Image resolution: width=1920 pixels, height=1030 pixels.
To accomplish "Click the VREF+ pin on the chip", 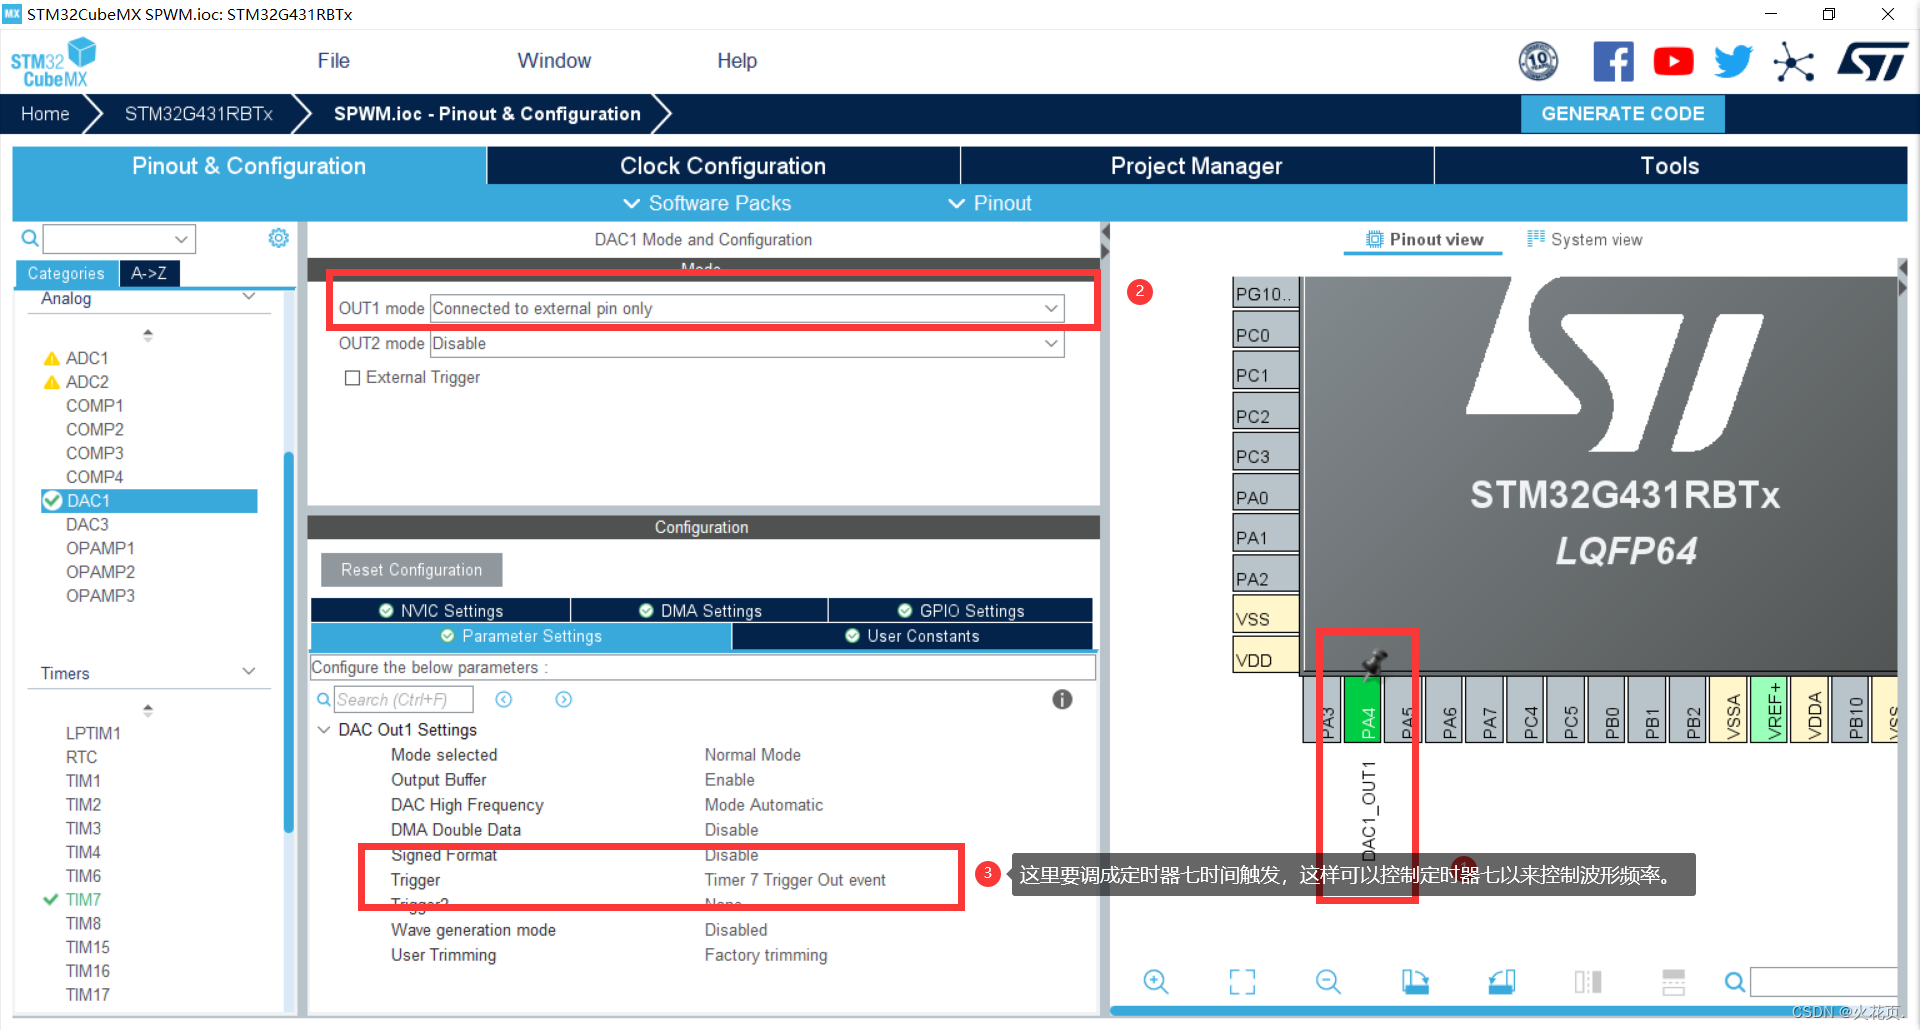I will [x=1771, y=710].
